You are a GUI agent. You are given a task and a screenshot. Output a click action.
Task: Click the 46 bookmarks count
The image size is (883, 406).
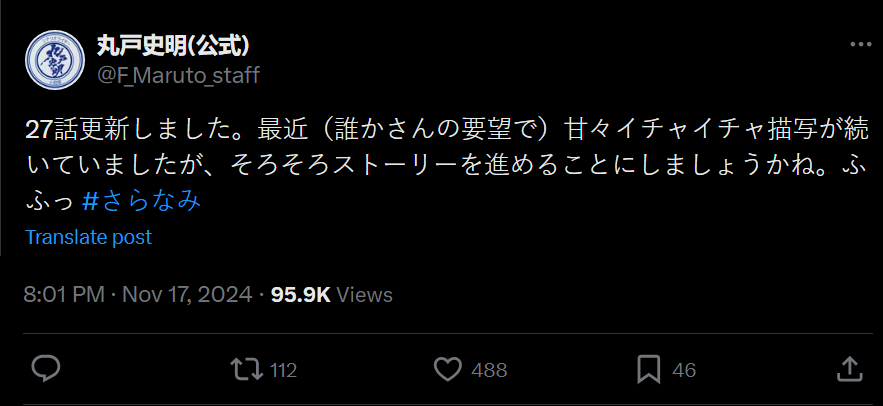[x=684, y=370]
